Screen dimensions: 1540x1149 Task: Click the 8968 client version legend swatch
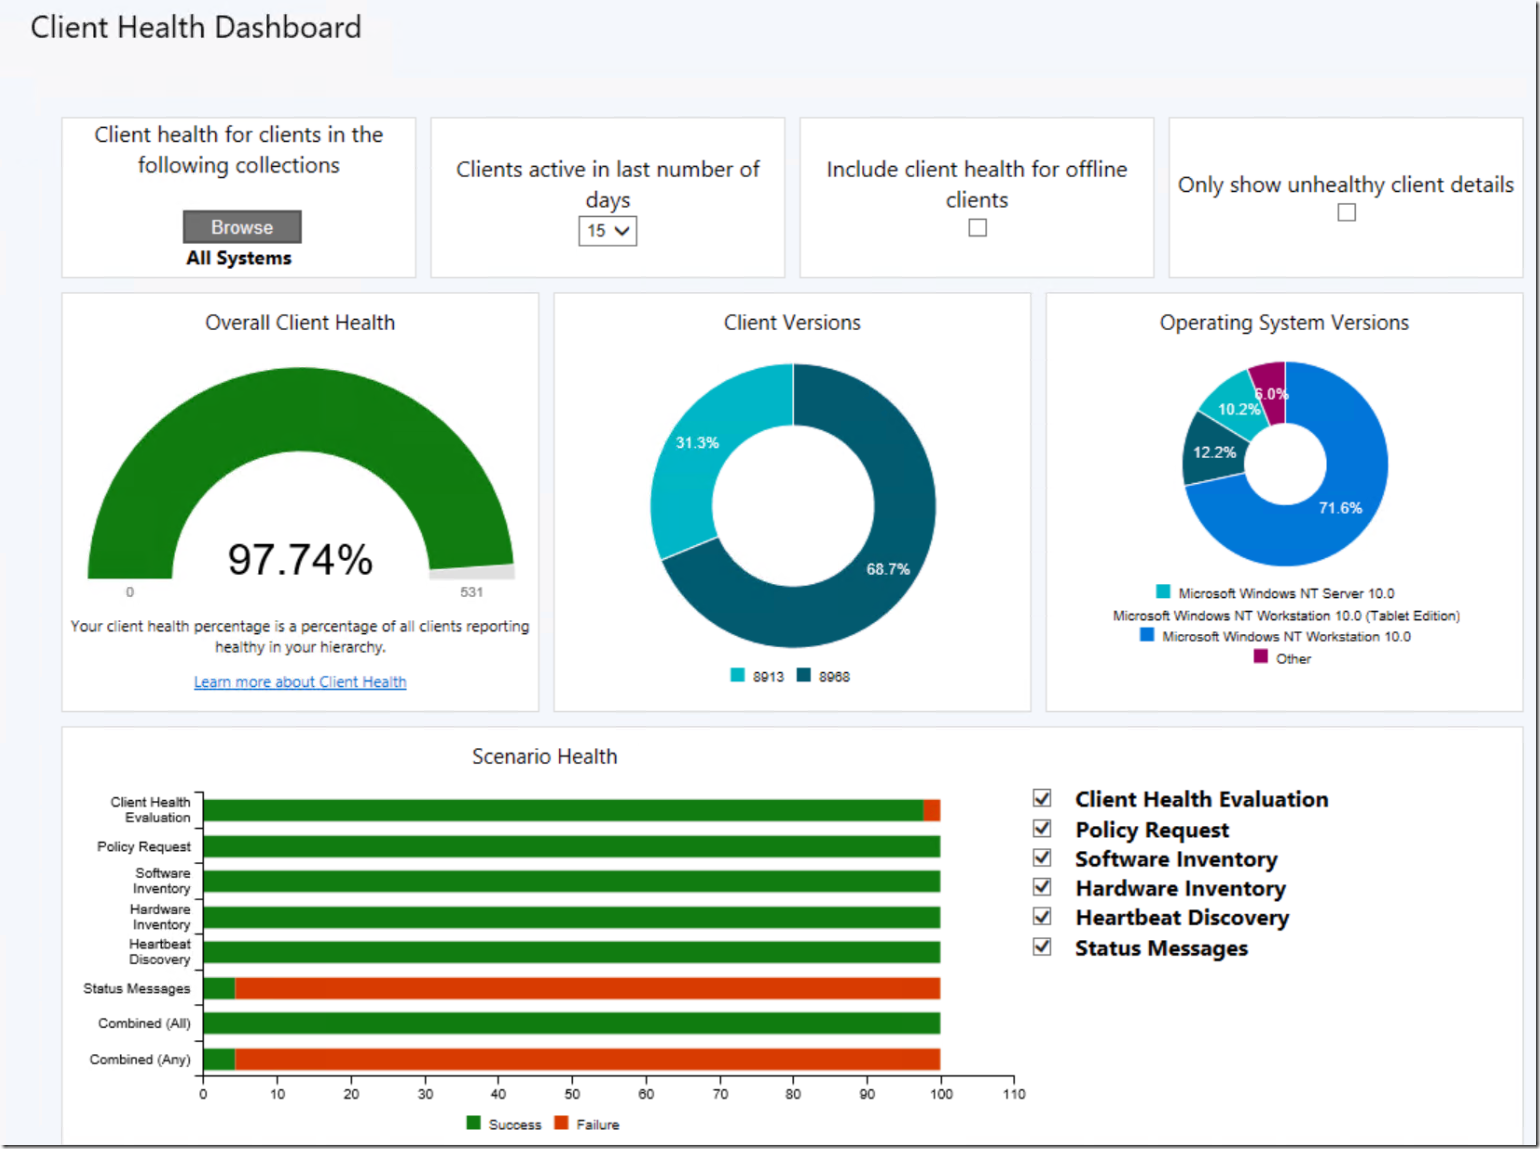coord(804,675)
